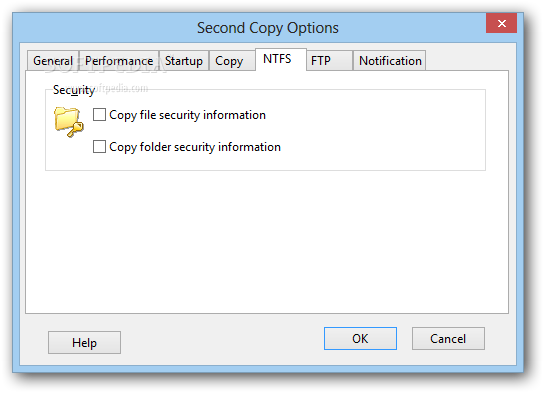
Task: Confirm settings with the OK button
Action: pos(360,339)
